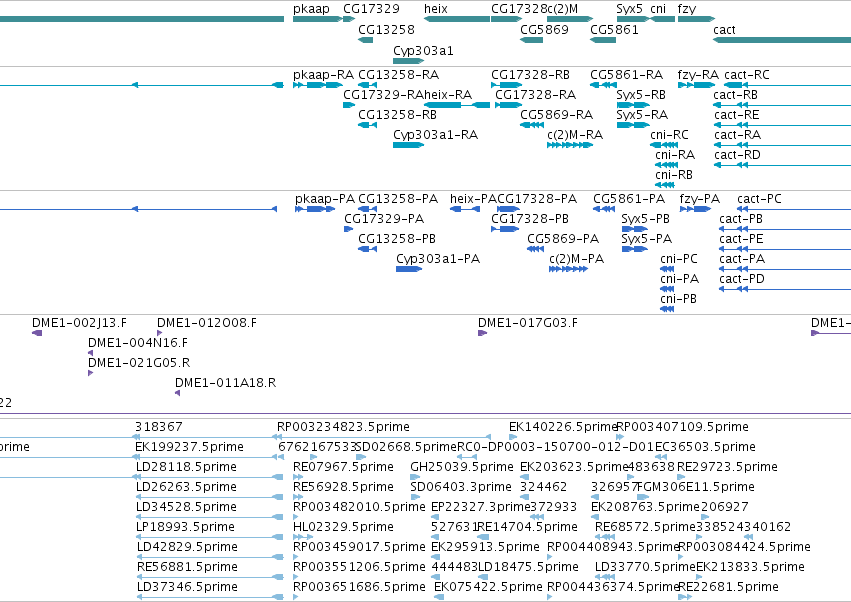Screen dimensions: 851x602
Task: Click the CG17329 gene label
Action: coord(371,9)
